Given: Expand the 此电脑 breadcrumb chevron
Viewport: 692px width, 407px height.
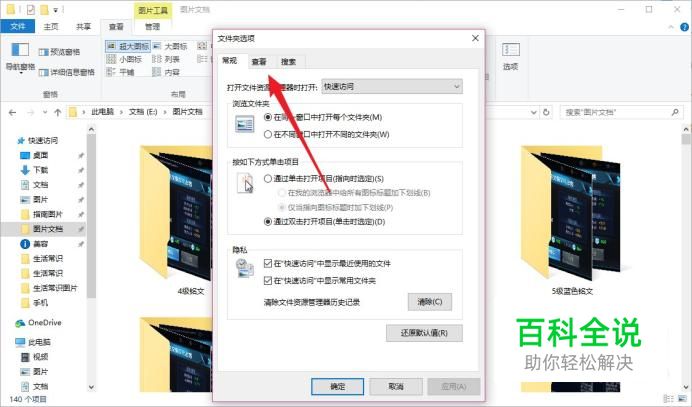Looking at the screenshot, I should (x=121, y=112).
